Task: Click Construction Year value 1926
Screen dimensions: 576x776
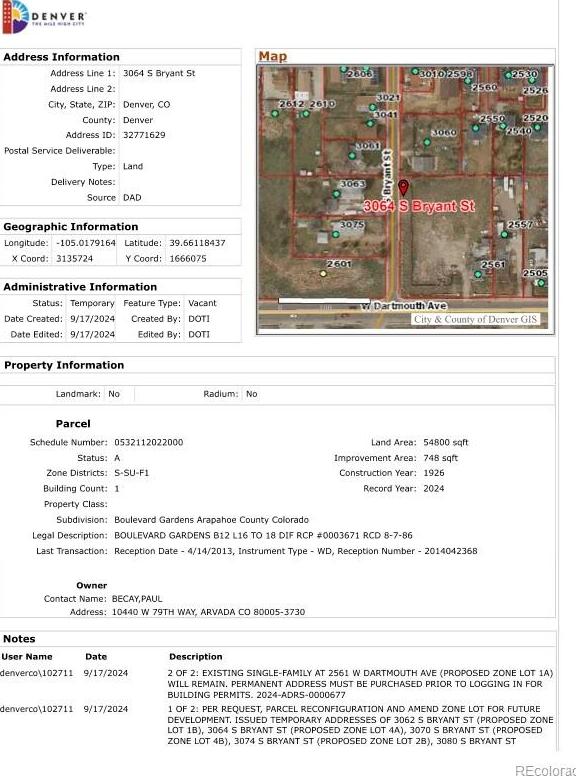Action: point(433,473)
